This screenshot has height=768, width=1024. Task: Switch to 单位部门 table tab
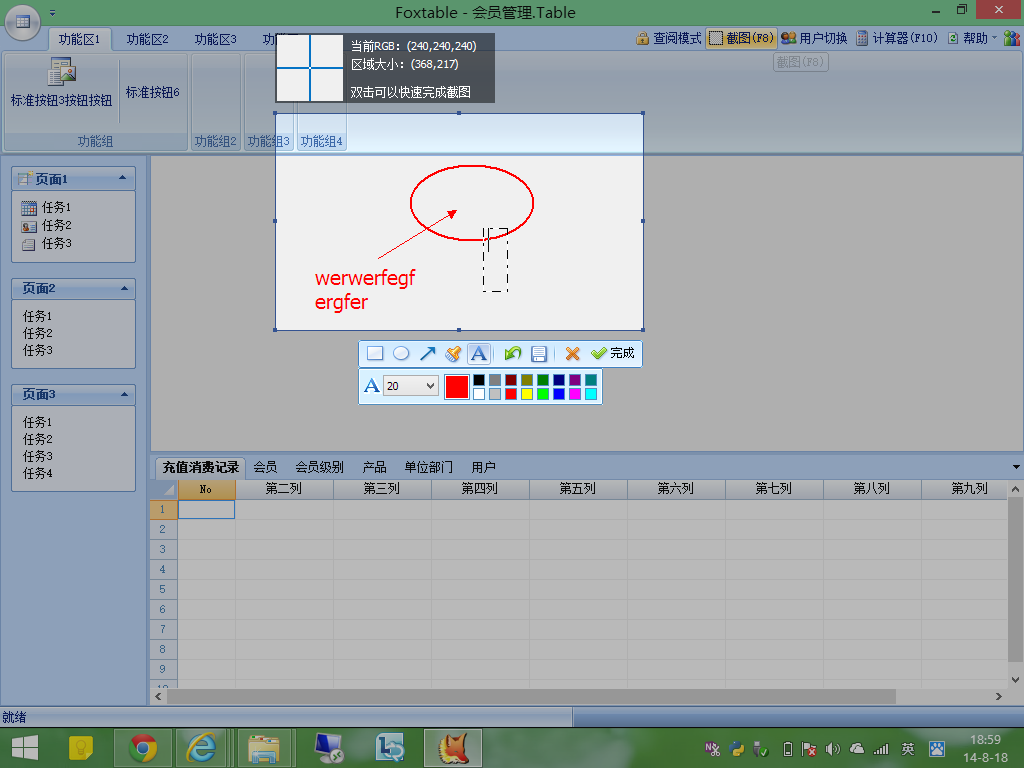coord(428,467)
